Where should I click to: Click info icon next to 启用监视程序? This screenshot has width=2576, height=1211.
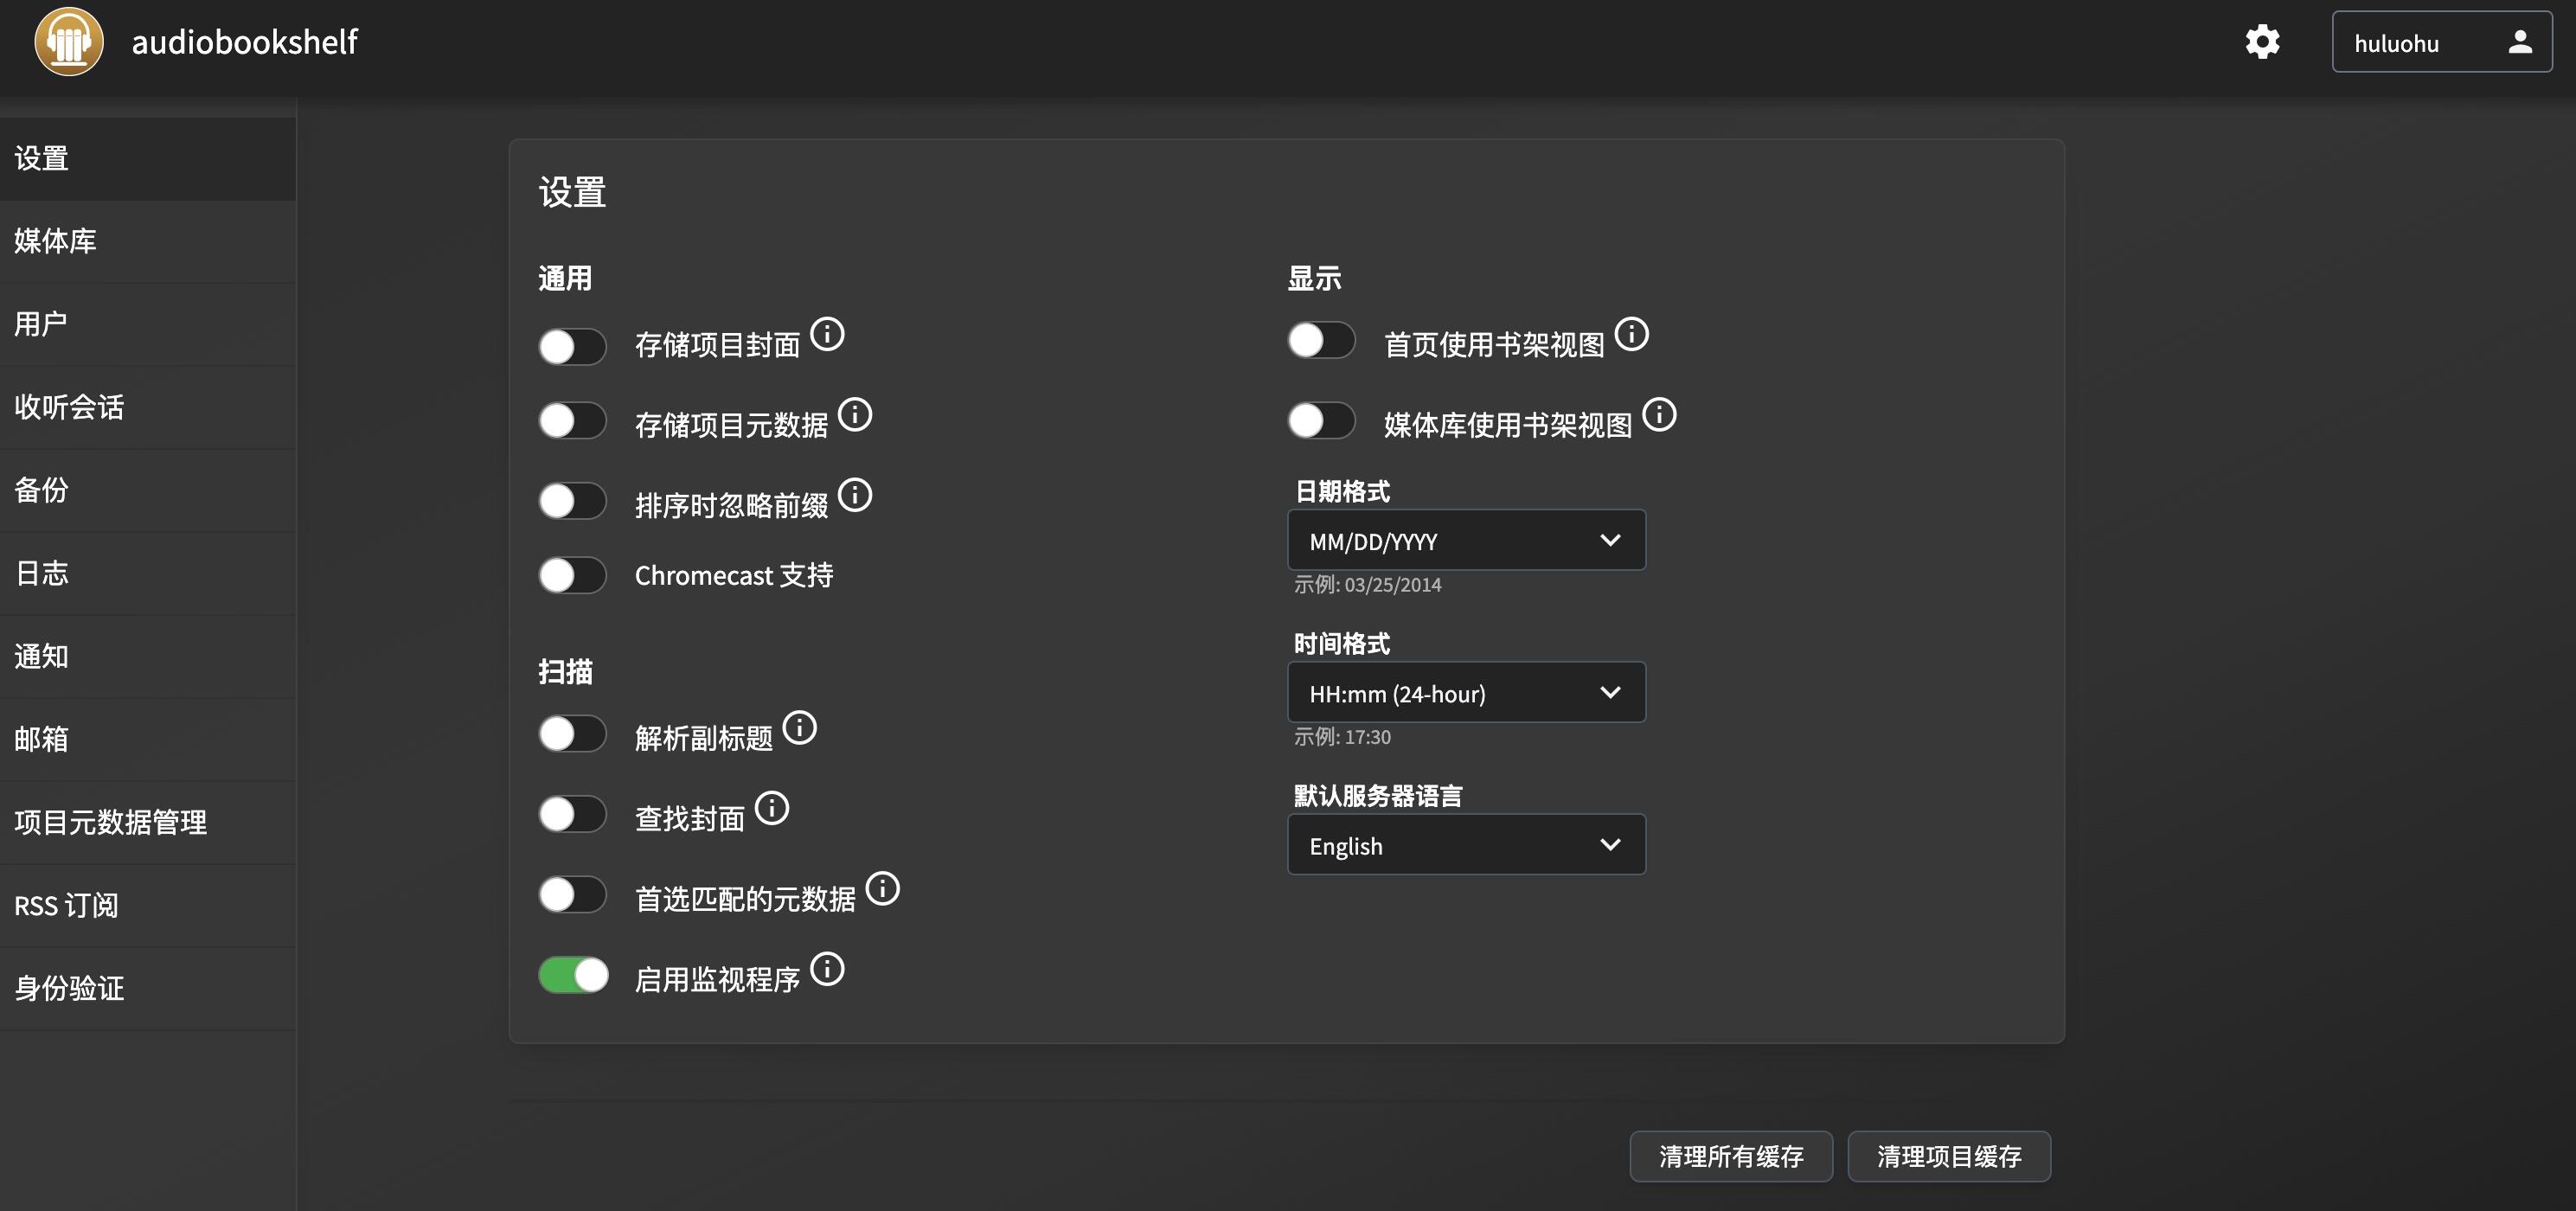click(827, 969)
